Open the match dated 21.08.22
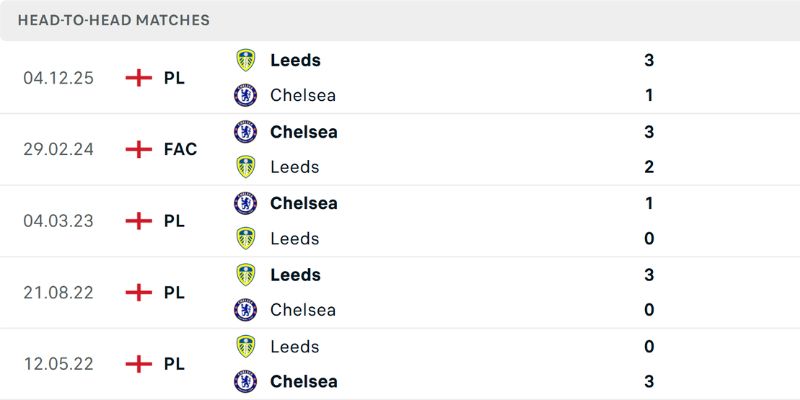 (x=58, y=292)
